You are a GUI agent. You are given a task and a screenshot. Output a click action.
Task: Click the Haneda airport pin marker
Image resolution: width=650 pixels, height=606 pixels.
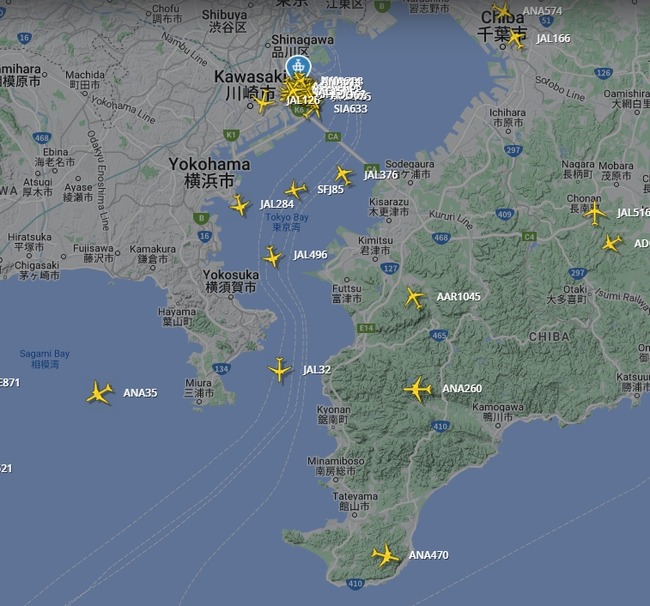298,66
